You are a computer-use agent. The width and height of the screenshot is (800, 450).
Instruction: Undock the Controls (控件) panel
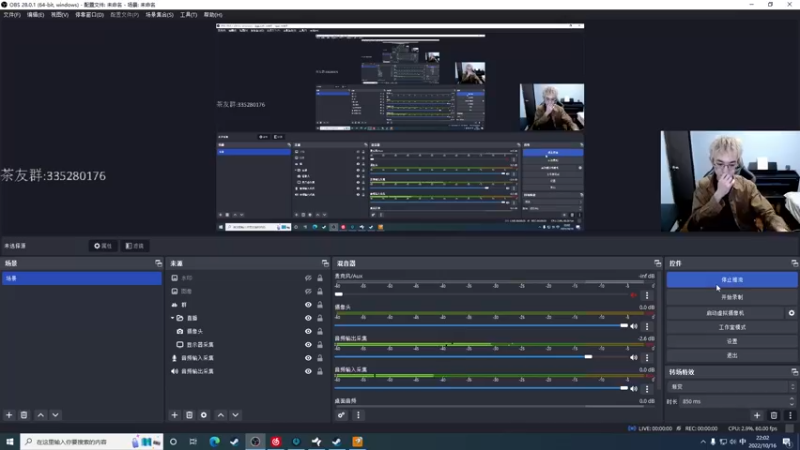pos(794,263)
